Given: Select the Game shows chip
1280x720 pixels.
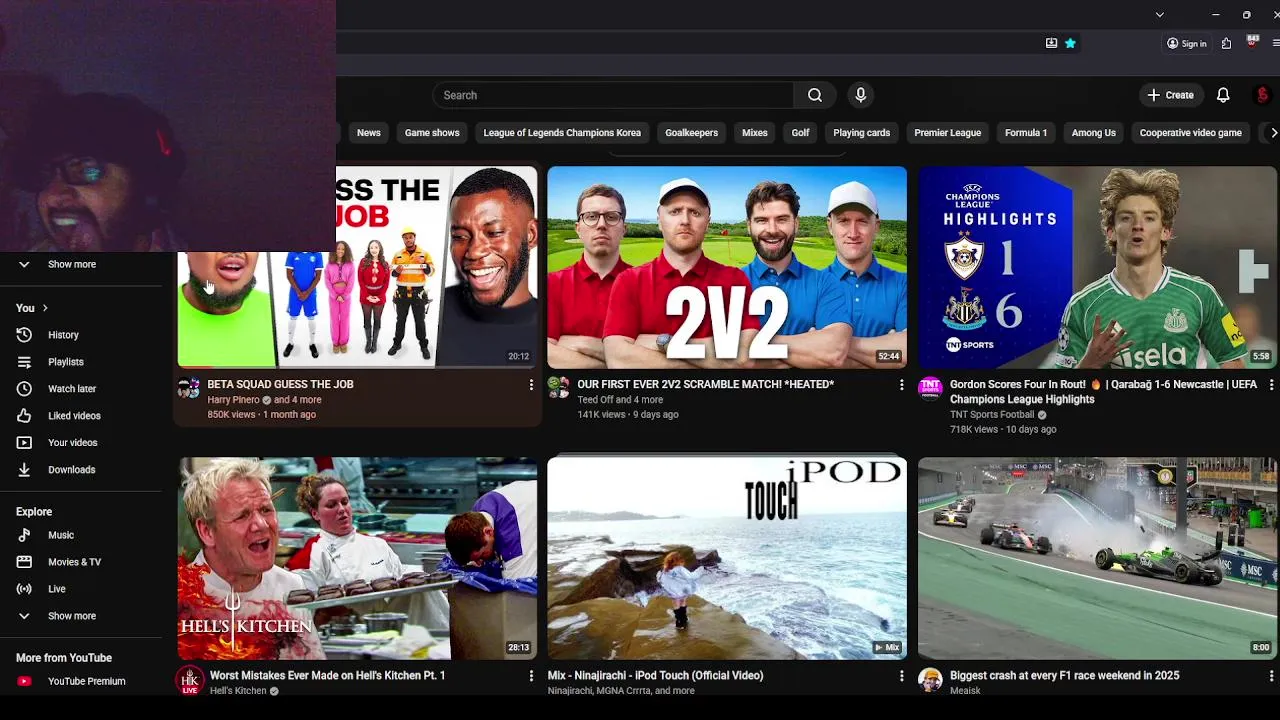Looking at the screenshot, I should click(x=432, y=133).
